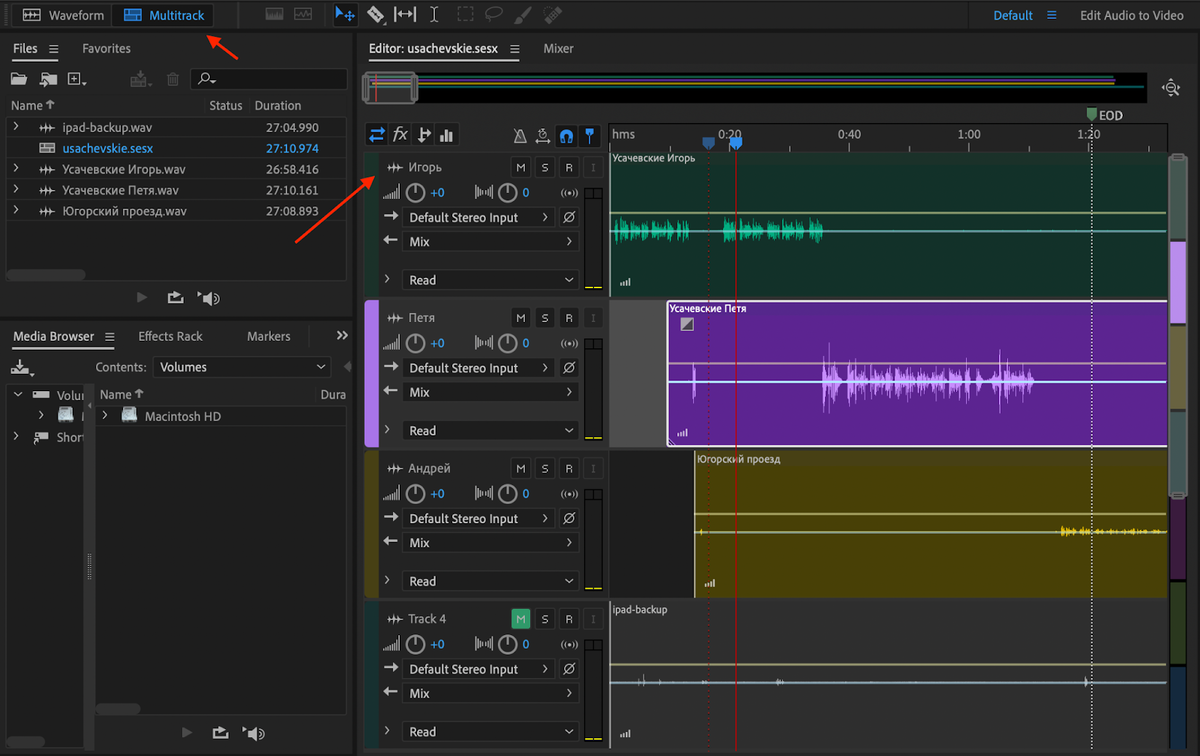Switch to the Mixer tab
The width and height of the screenshot is (1200, 756).
coord(560,48)
